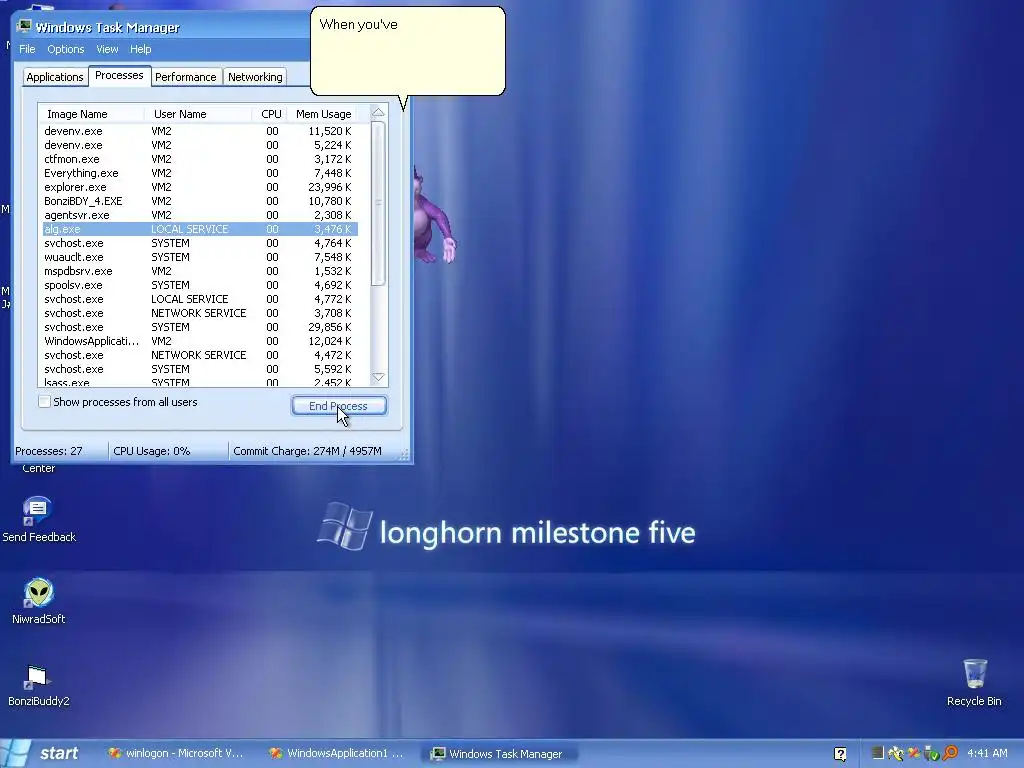
Task: Switch to the Applications tab
Action: pos(55,77)
